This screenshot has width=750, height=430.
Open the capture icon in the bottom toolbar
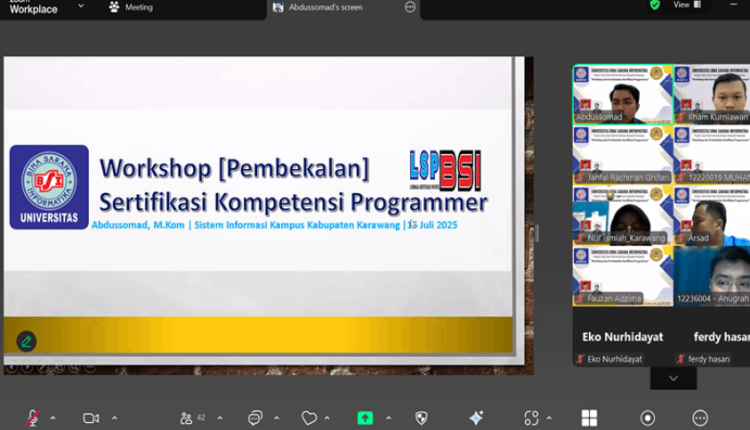531,418
